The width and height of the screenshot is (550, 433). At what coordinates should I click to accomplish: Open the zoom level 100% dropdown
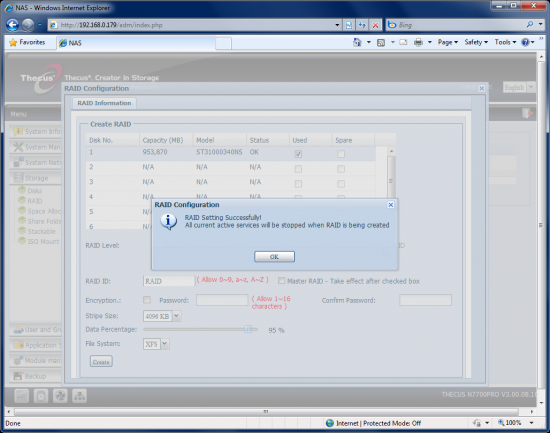coord(532,423)
